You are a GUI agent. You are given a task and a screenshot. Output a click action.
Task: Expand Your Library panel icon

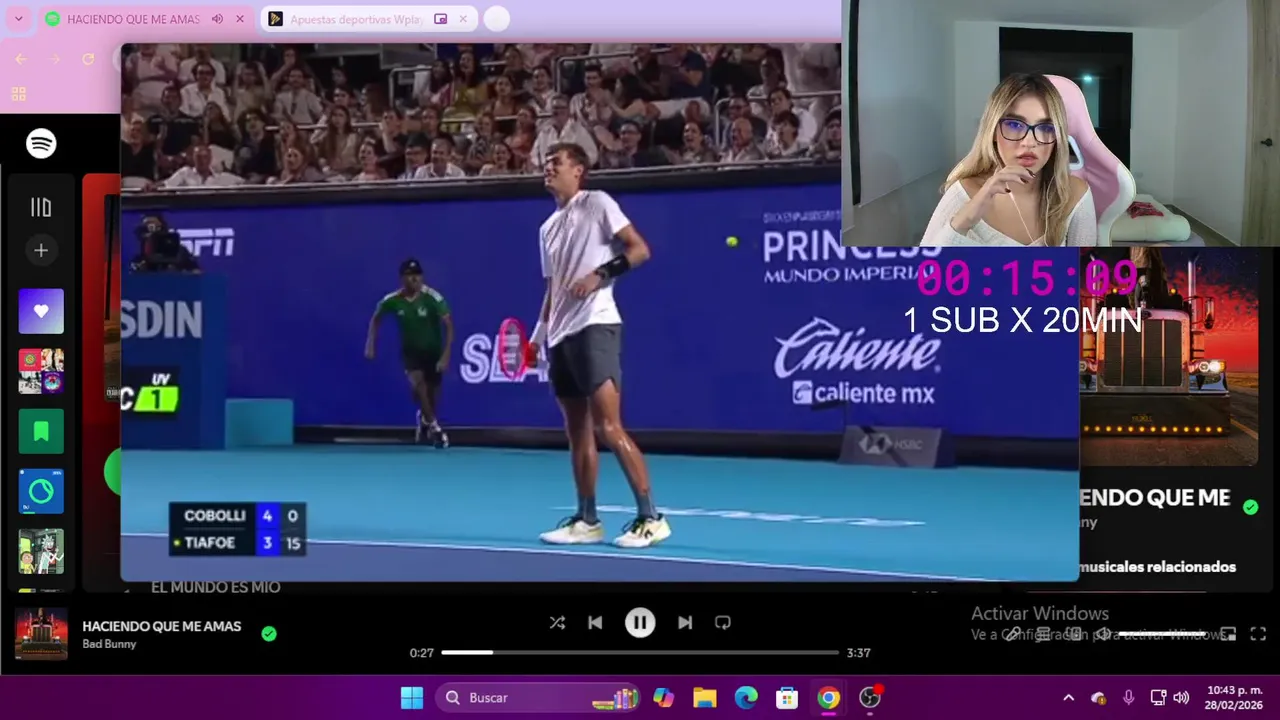41,207
